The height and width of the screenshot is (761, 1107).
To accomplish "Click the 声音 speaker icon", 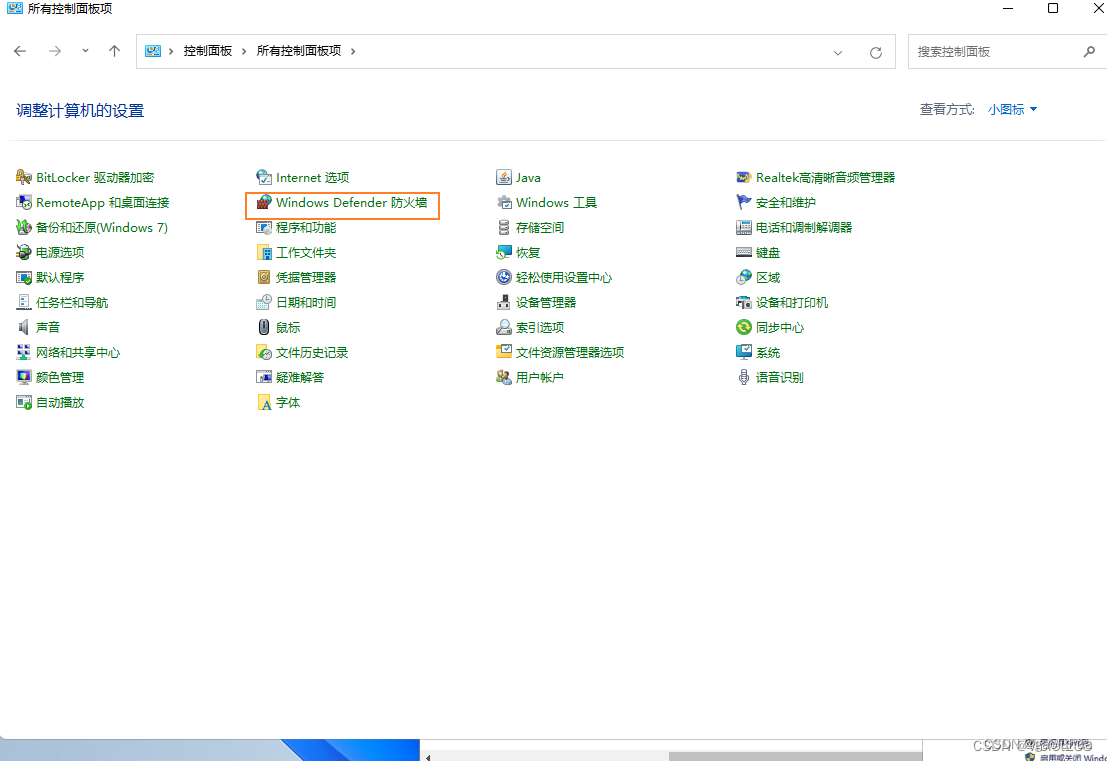I will pyautogui.click(x=23, y=328).
